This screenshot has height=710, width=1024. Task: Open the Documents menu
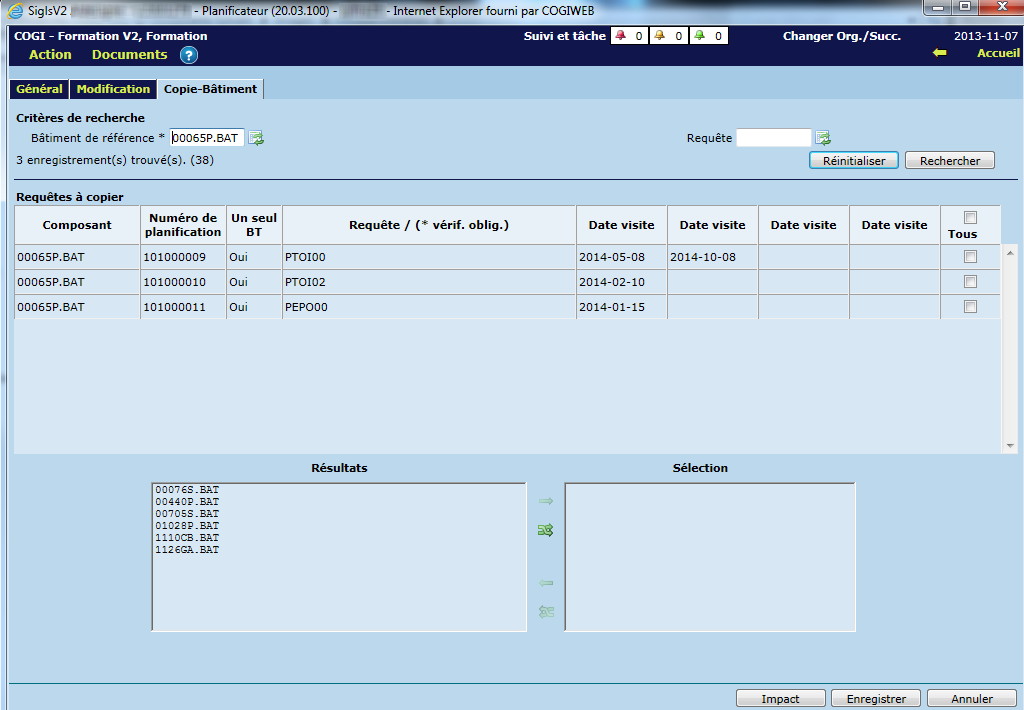[129, 55]
